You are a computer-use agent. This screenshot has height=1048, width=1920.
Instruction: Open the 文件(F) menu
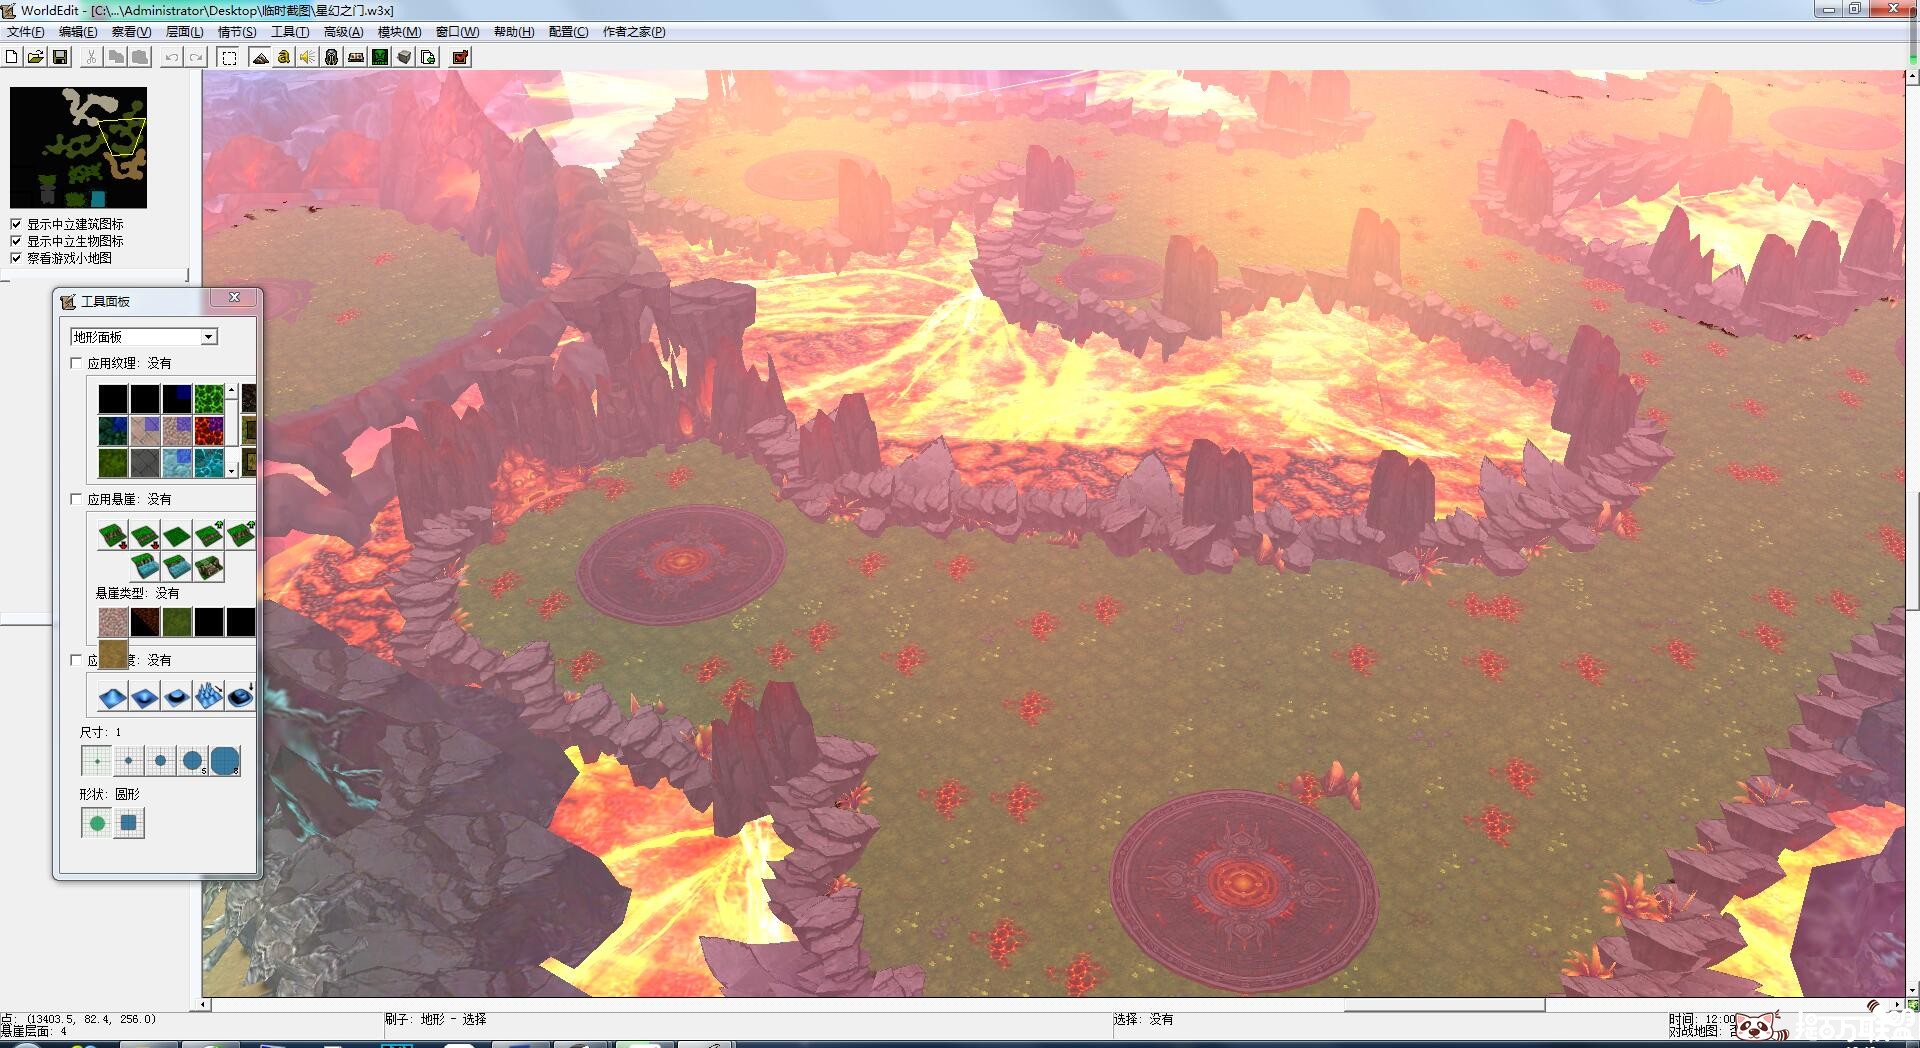[x=25, y=32]
